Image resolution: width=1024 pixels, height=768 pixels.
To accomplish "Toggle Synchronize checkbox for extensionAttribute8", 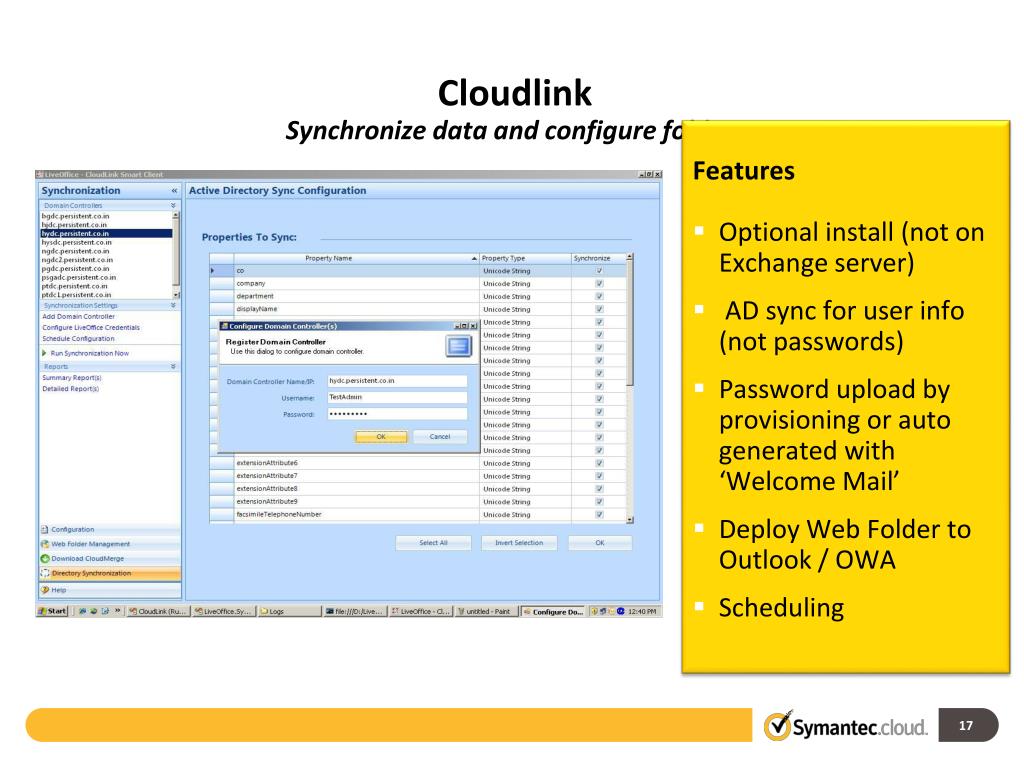I will (x=599, y=489).
